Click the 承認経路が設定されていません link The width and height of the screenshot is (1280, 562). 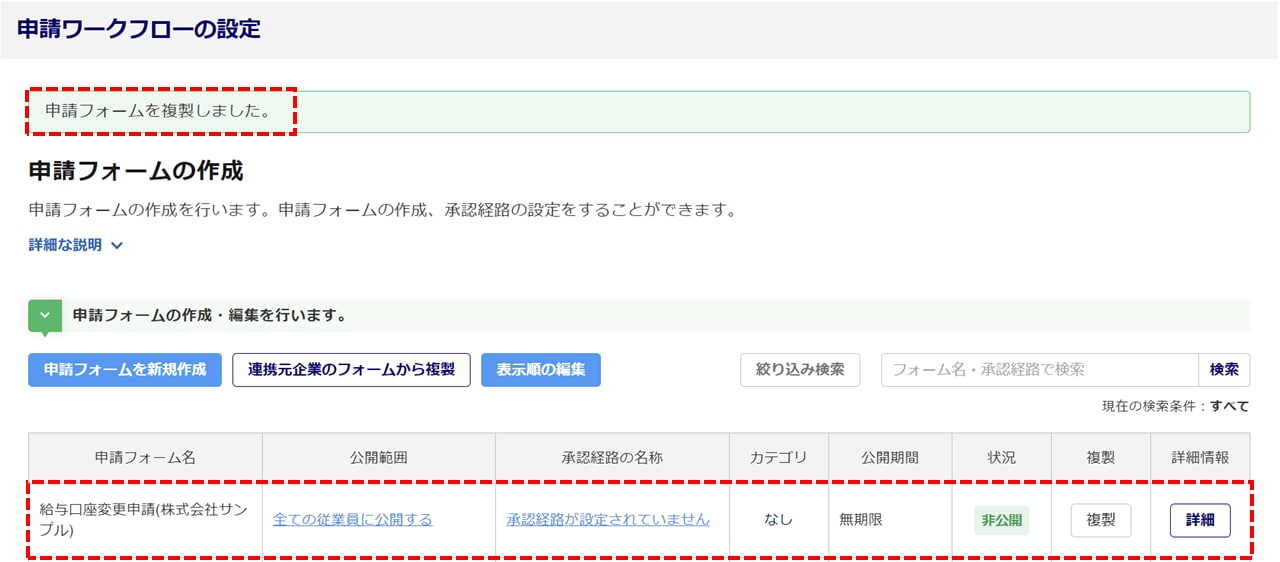tap(608, 520)
